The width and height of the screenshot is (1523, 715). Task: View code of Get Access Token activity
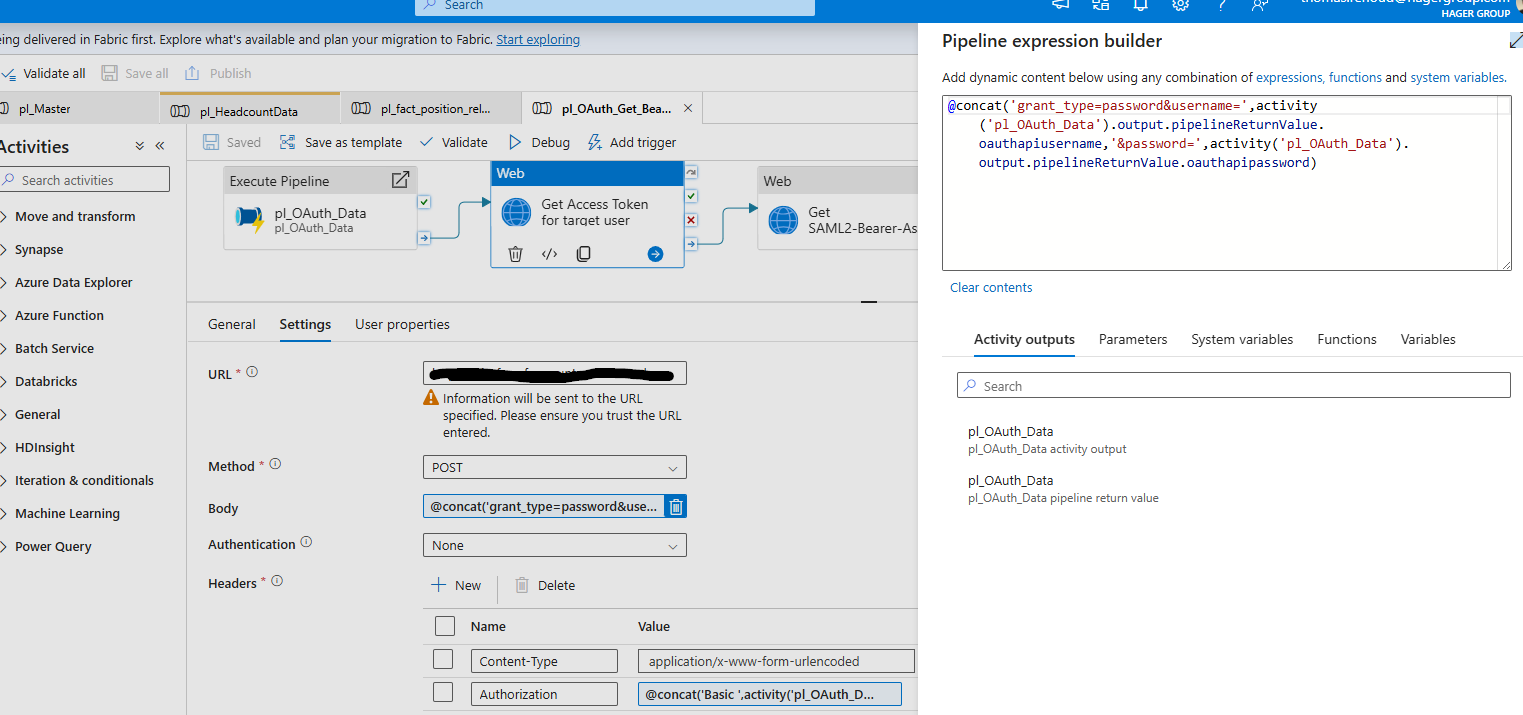point(549,254)
